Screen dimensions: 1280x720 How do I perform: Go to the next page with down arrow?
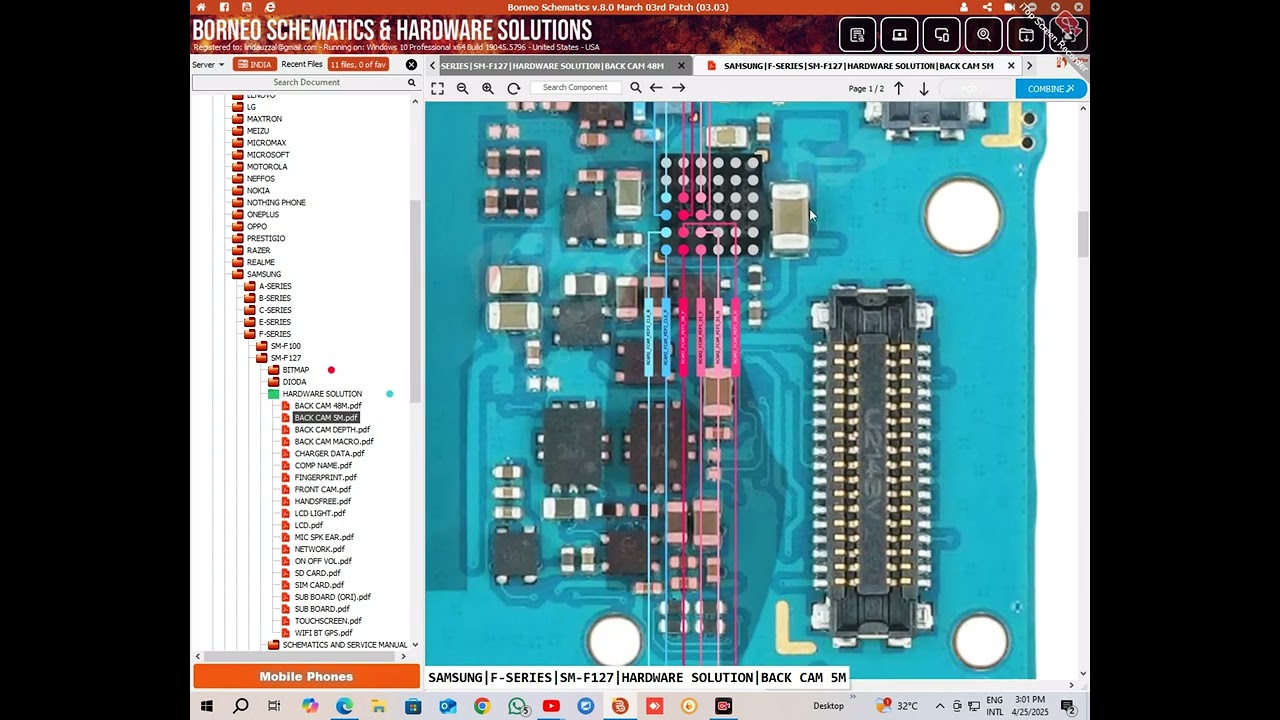[924, 89]
